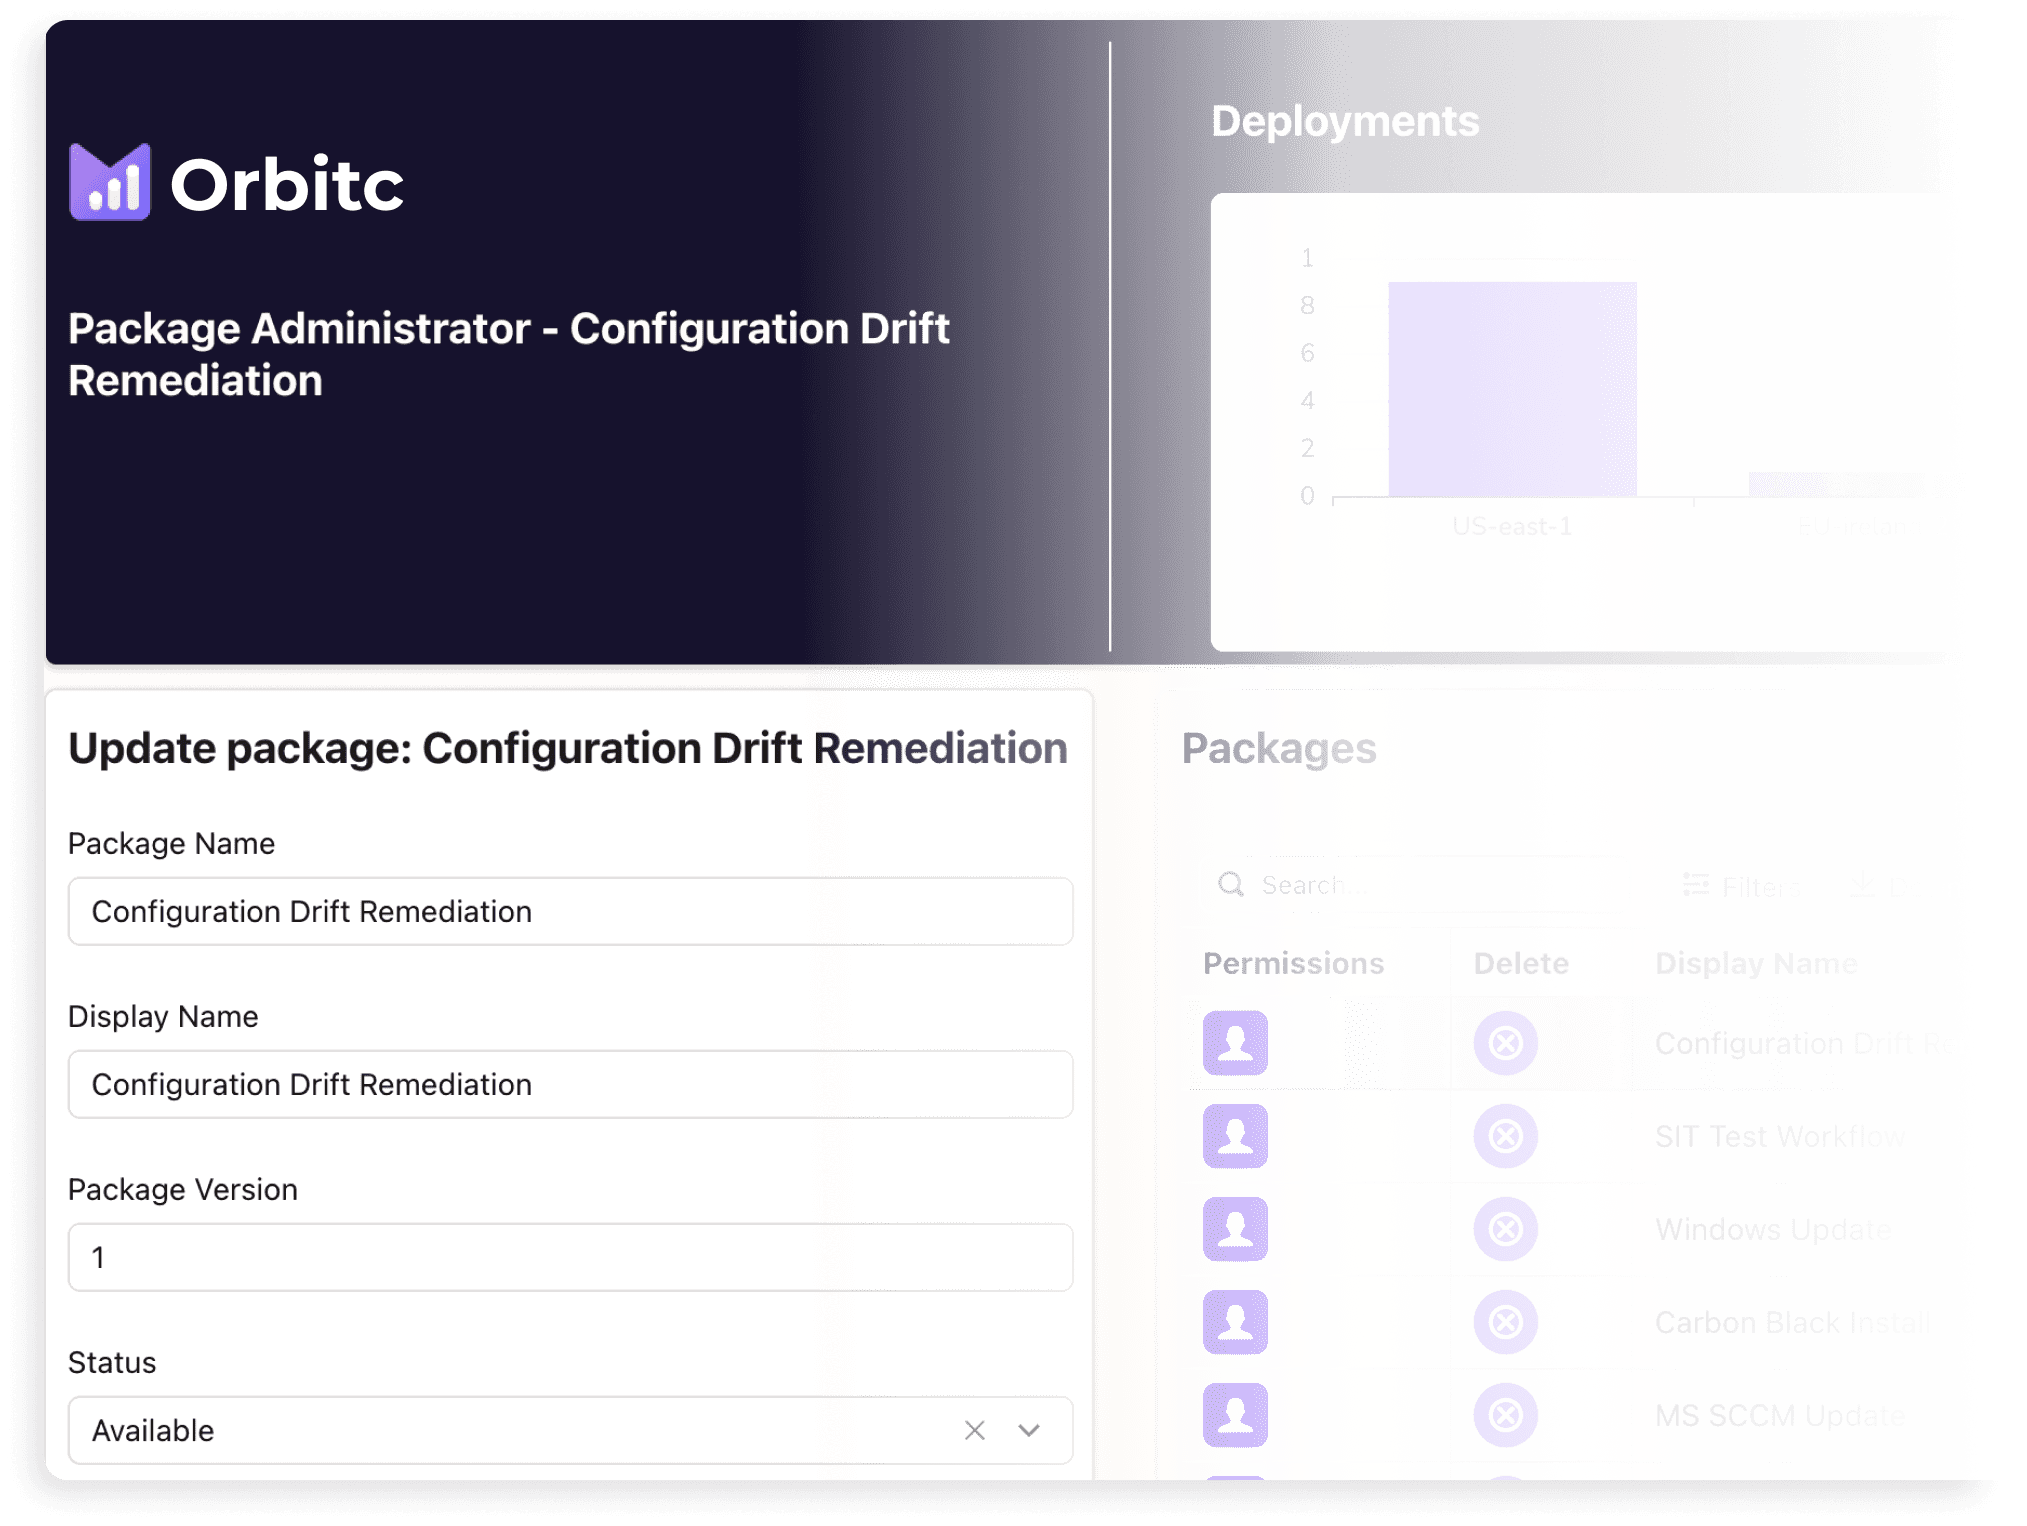Delete the SIT Test Workflow package

pos(1504,1137)
